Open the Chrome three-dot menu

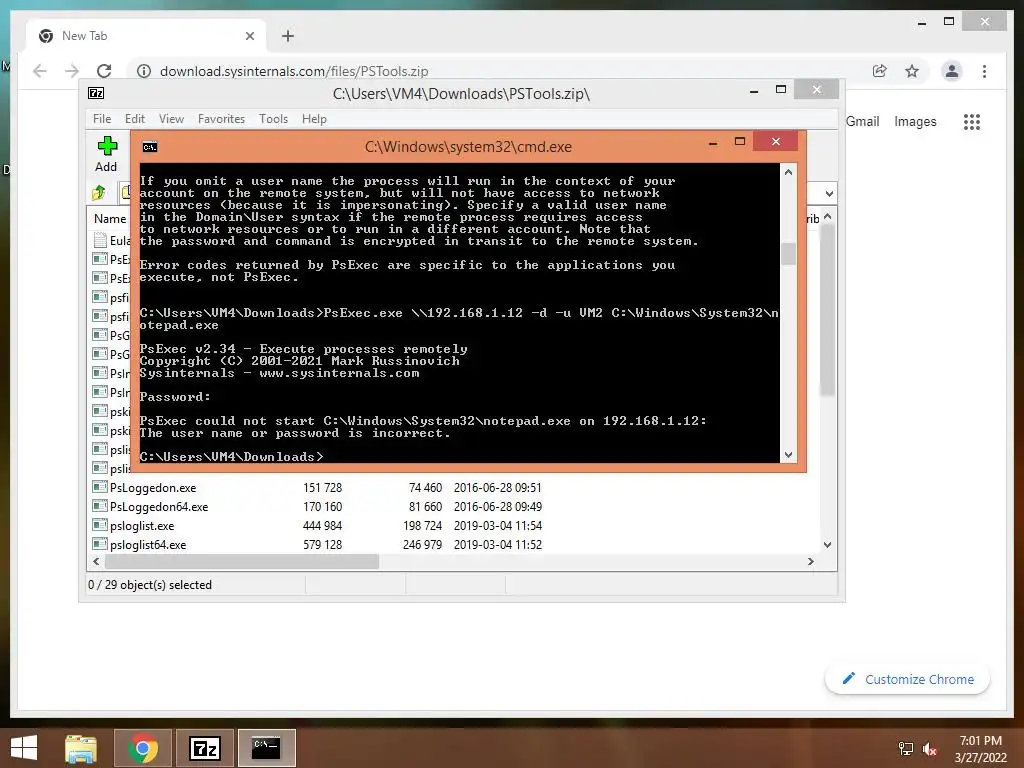984,71
